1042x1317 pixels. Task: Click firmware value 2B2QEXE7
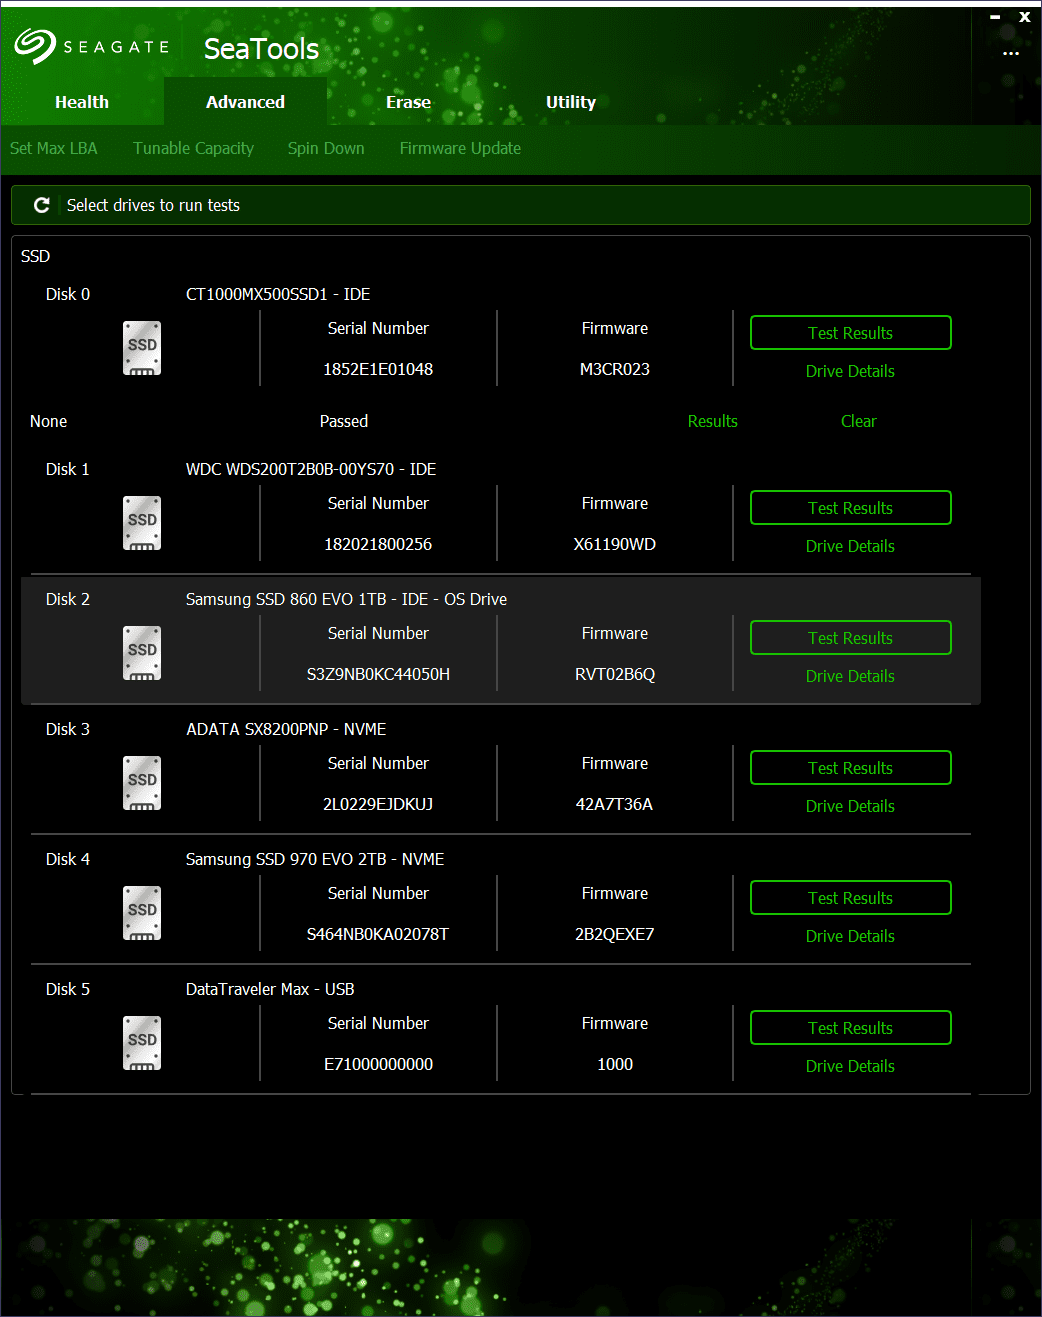615,934
